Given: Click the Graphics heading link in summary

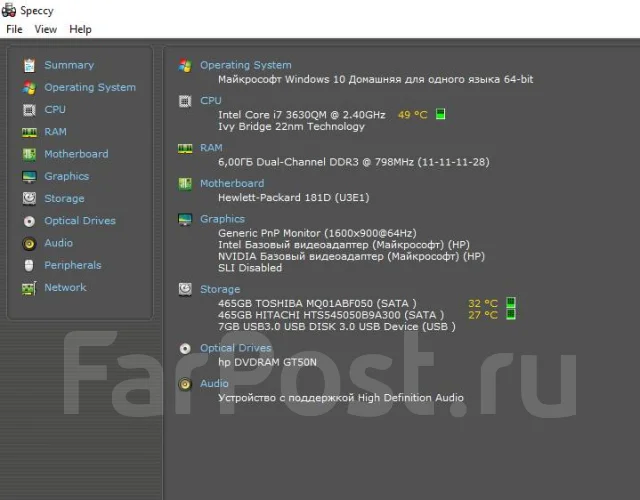Looking at the screenshot, I should [222, 219].
